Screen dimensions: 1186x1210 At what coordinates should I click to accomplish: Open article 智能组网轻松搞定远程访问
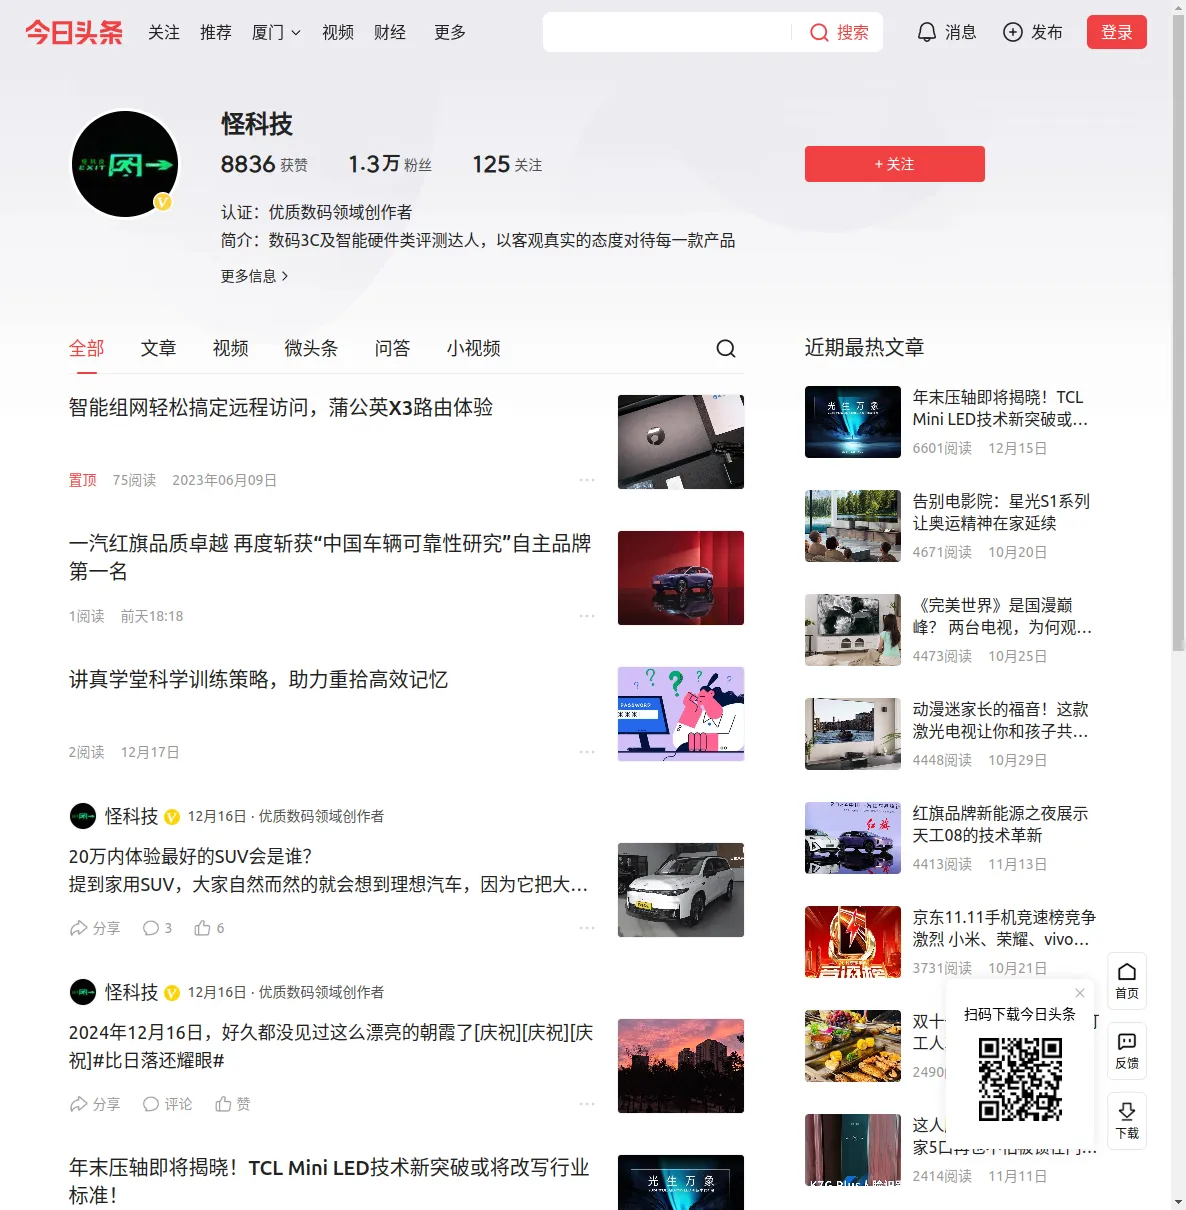pyautogui.click(x=281, y=408)
